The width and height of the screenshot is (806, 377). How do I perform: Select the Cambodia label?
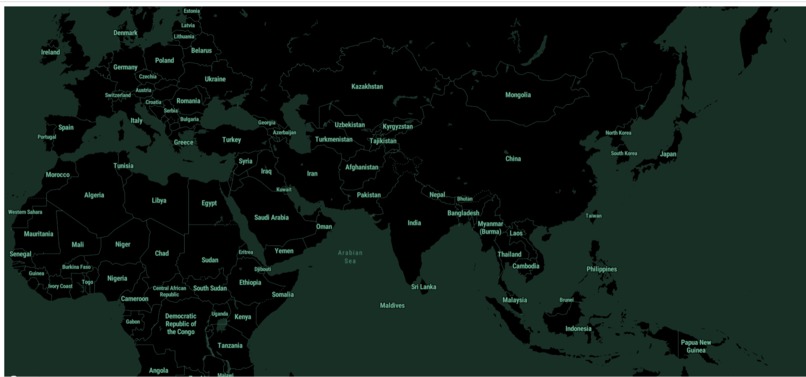pos(526,266)
